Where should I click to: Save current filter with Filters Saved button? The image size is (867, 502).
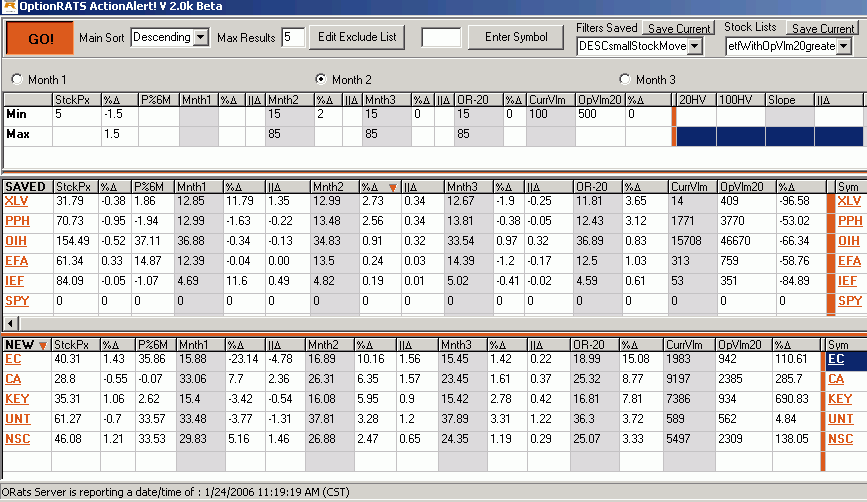tap(679, 28)
